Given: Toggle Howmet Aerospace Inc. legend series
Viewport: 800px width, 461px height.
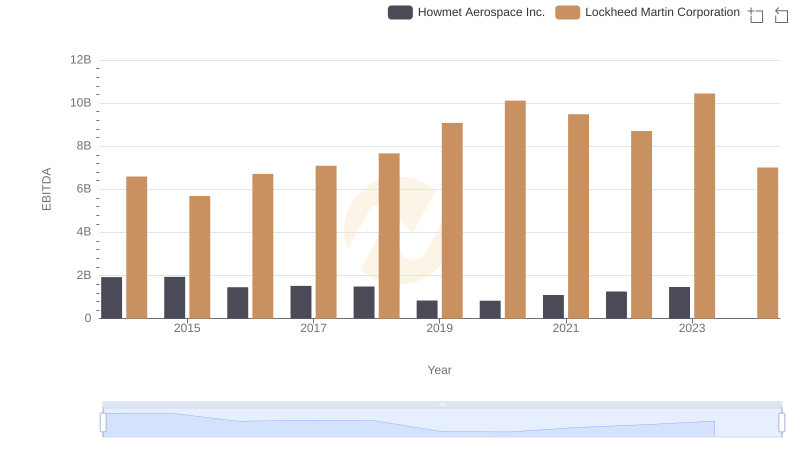Looking at the screenshot, I should click(x=466, y=12).
